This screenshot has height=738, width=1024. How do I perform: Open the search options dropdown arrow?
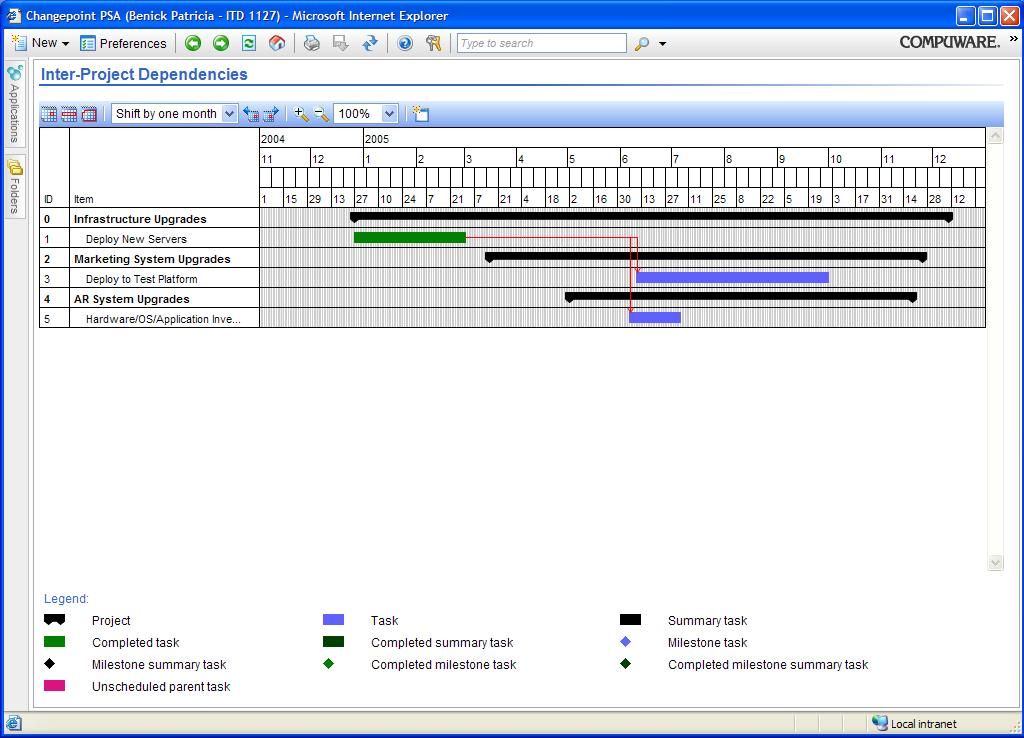662,44
